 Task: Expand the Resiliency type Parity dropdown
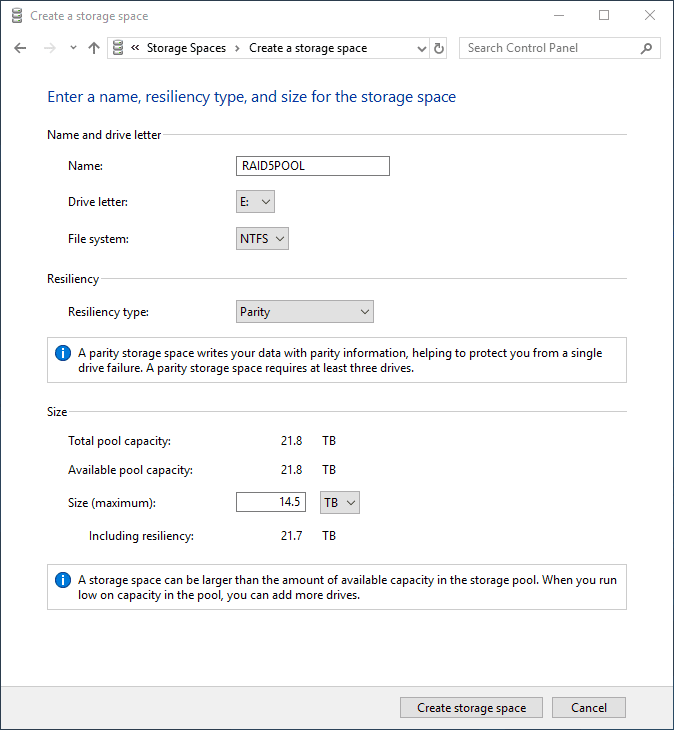point(304,312)
